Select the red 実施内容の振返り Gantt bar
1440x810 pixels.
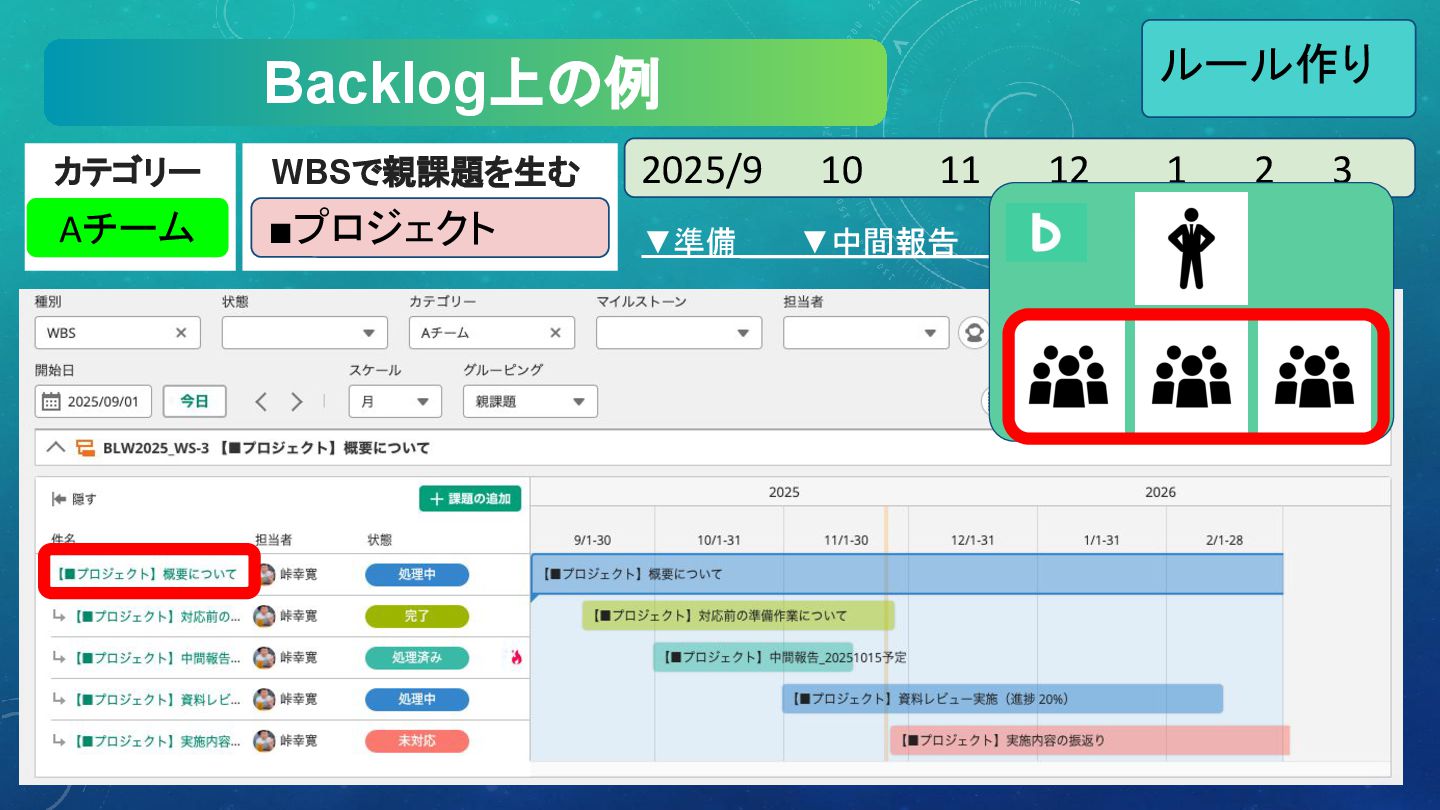point(1090,741)
